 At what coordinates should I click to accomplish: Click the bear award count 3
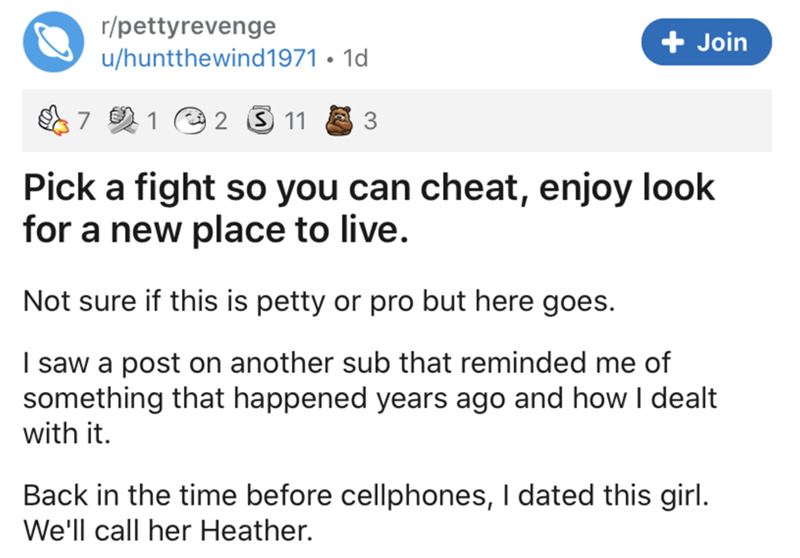coord(371,125)
